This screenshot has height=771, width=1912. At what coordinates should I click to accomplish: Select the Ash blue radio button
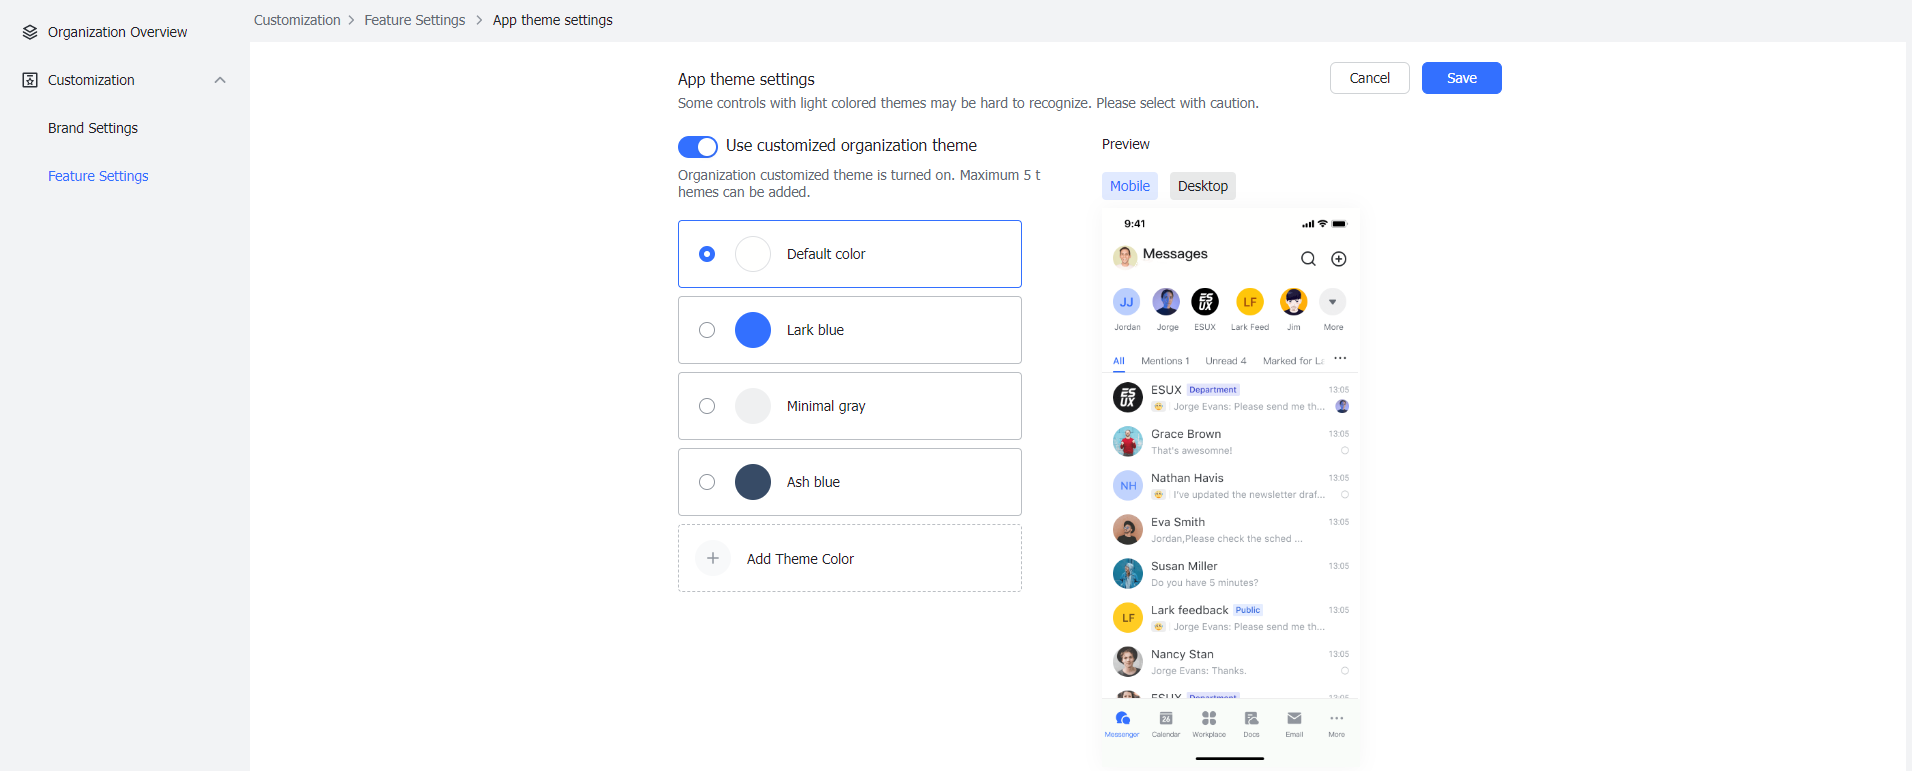707,482
